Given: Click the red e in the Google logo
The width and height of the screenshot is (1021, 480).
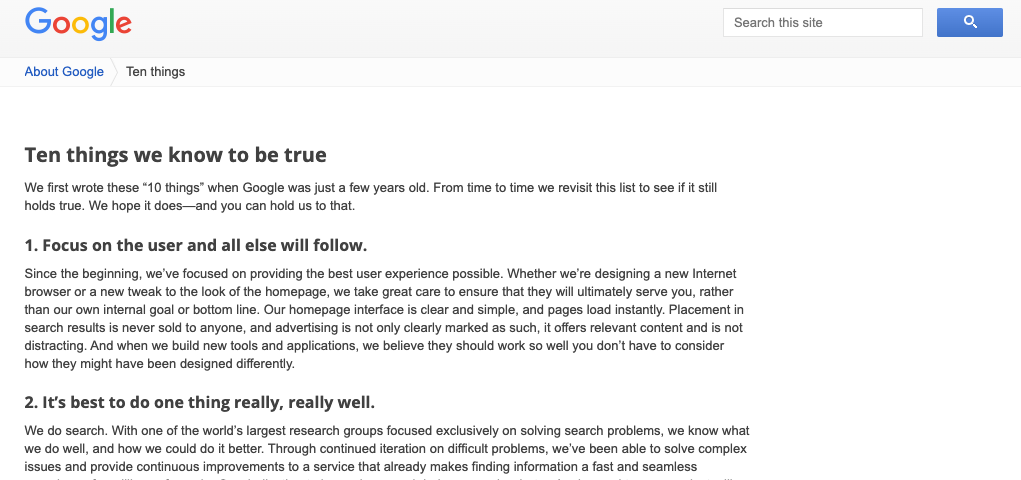Looking at the screenshot, I should 123,25.
